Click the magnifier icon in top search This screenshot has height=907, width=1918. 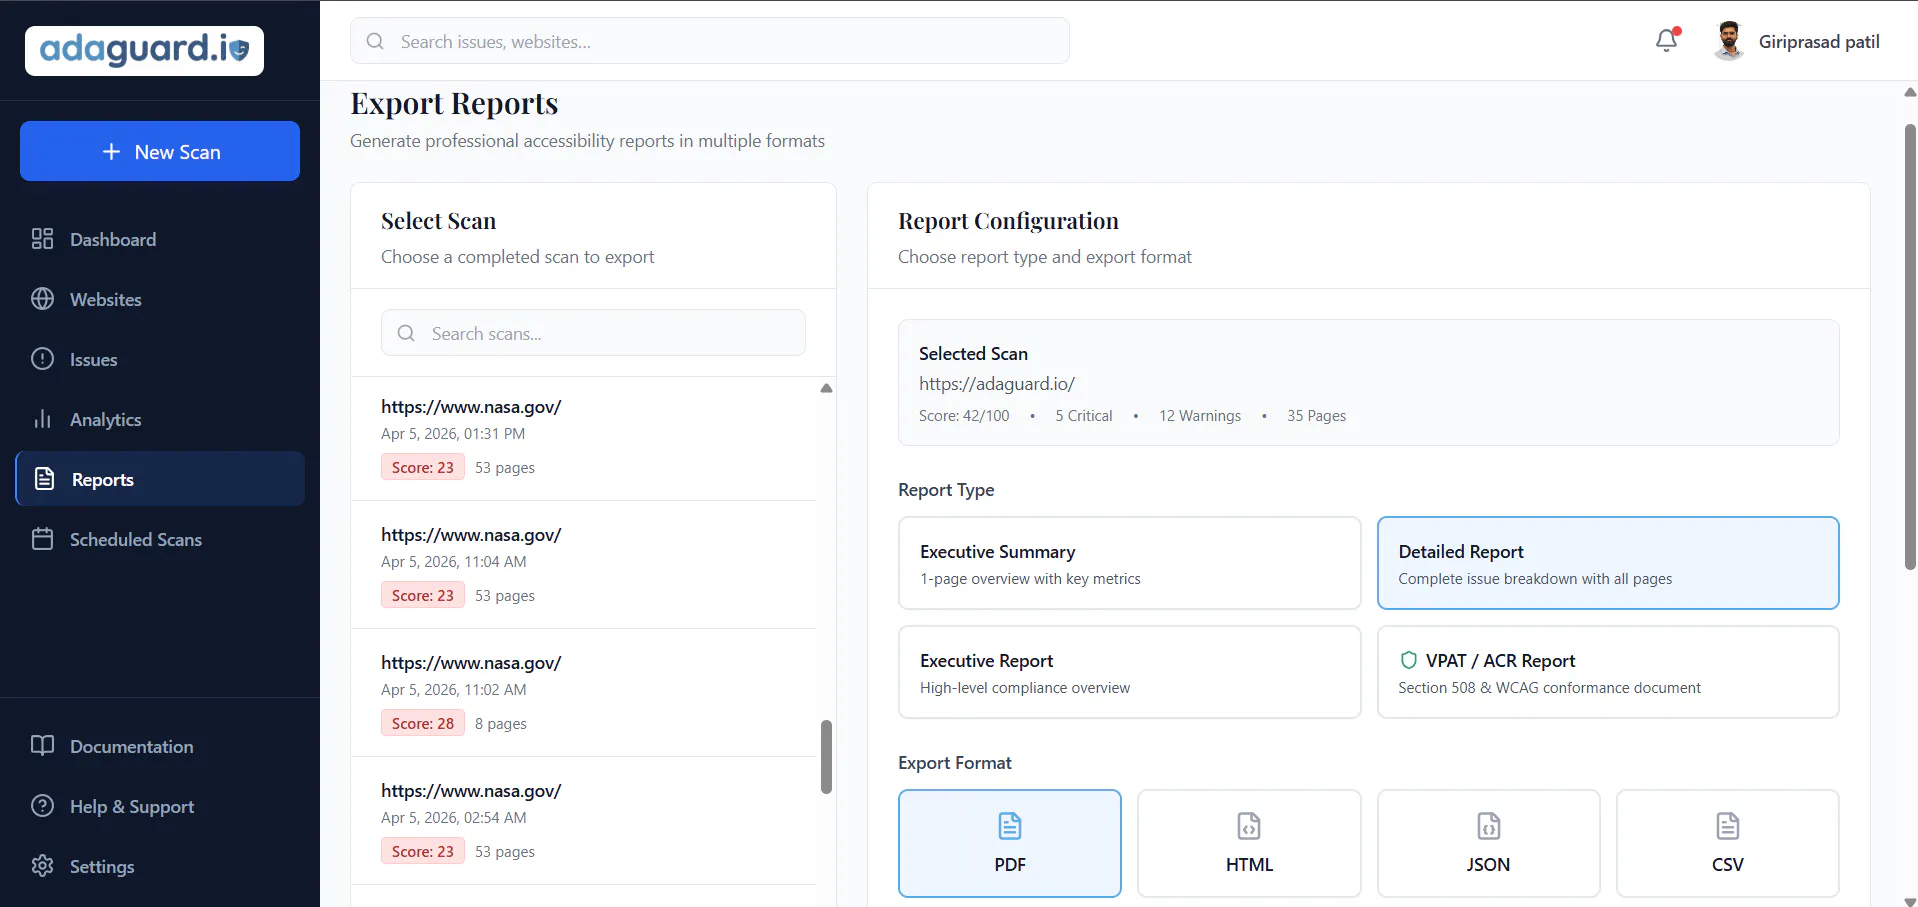click(x=375, y=41)
